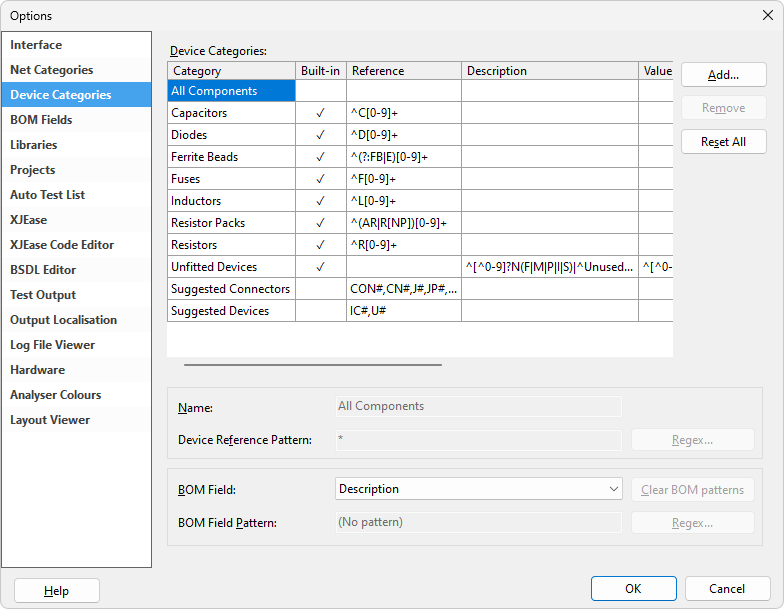Image resolution: width=784 pixels, height=609 pixels.
Task: Click the Add... button
Action: [723, 75]
